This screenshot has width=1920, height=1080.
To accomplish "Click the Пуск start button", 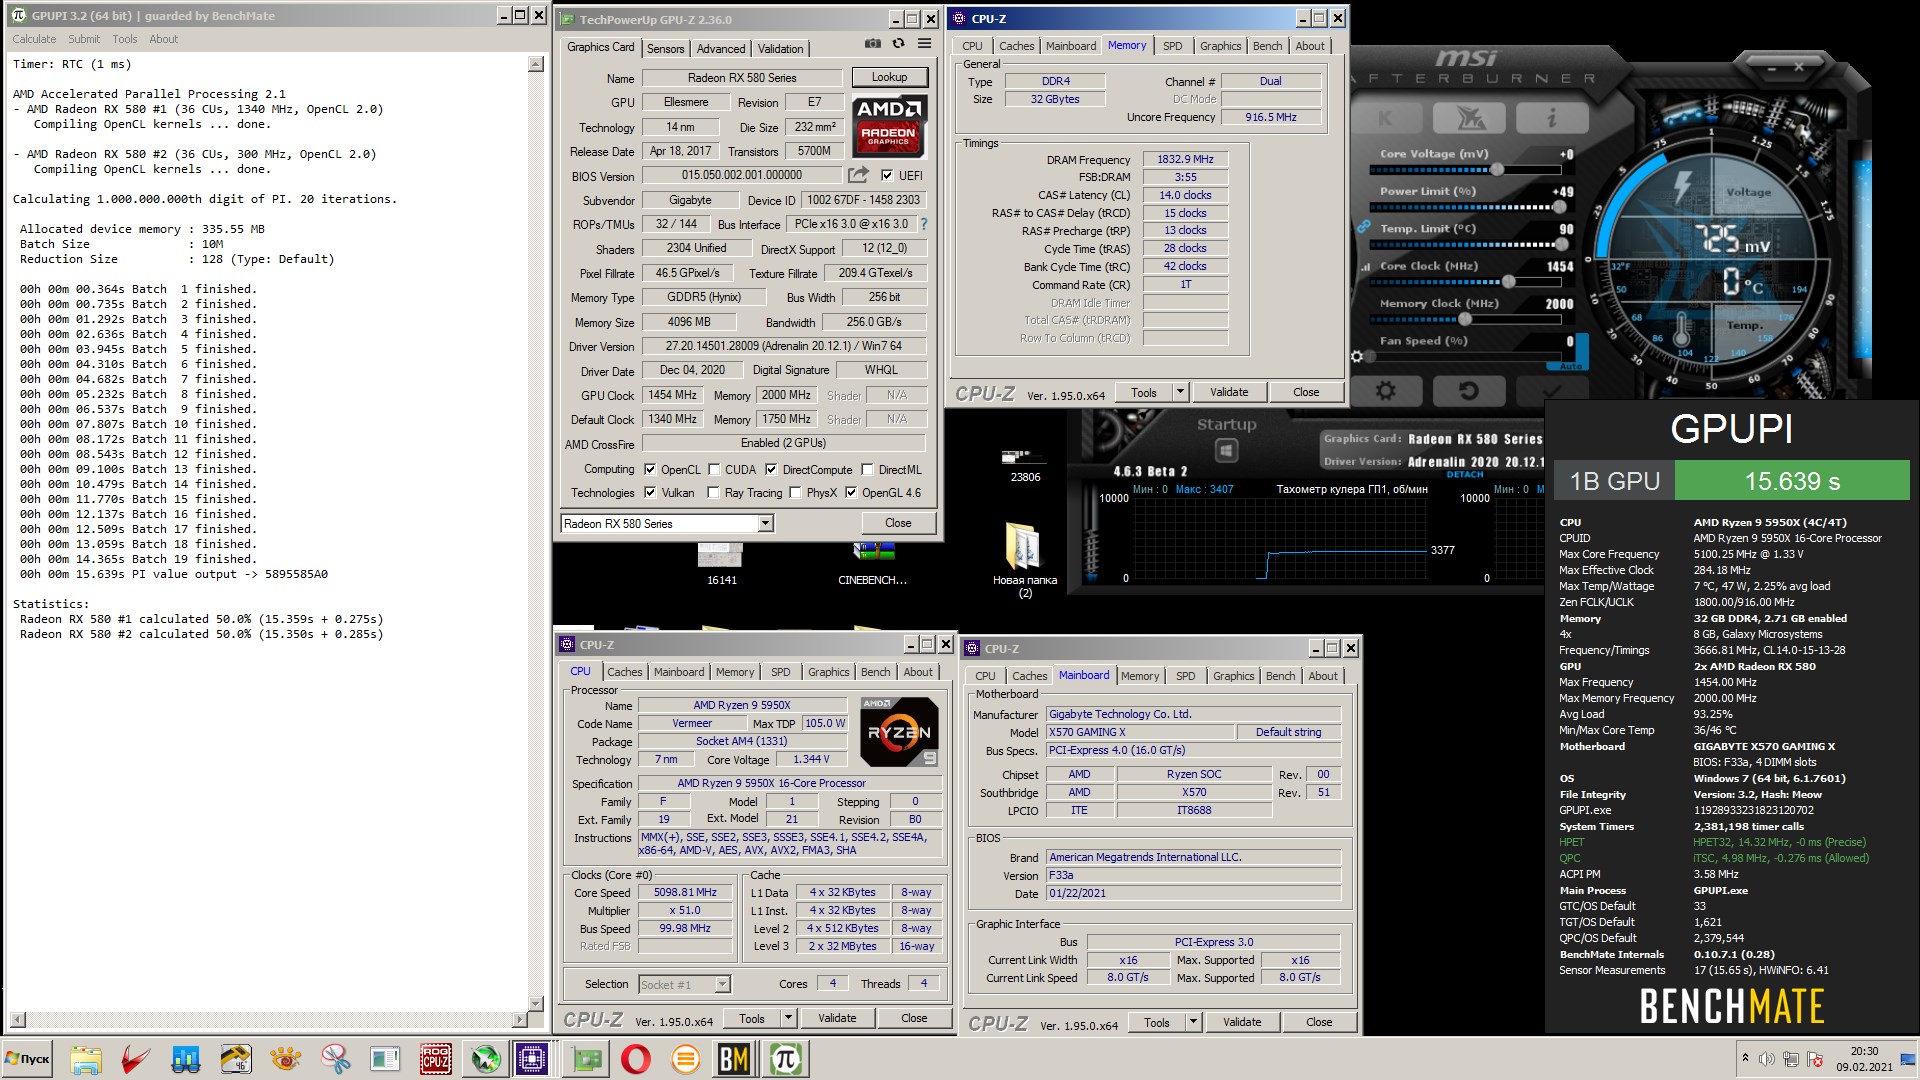I will click(28, 1059).
